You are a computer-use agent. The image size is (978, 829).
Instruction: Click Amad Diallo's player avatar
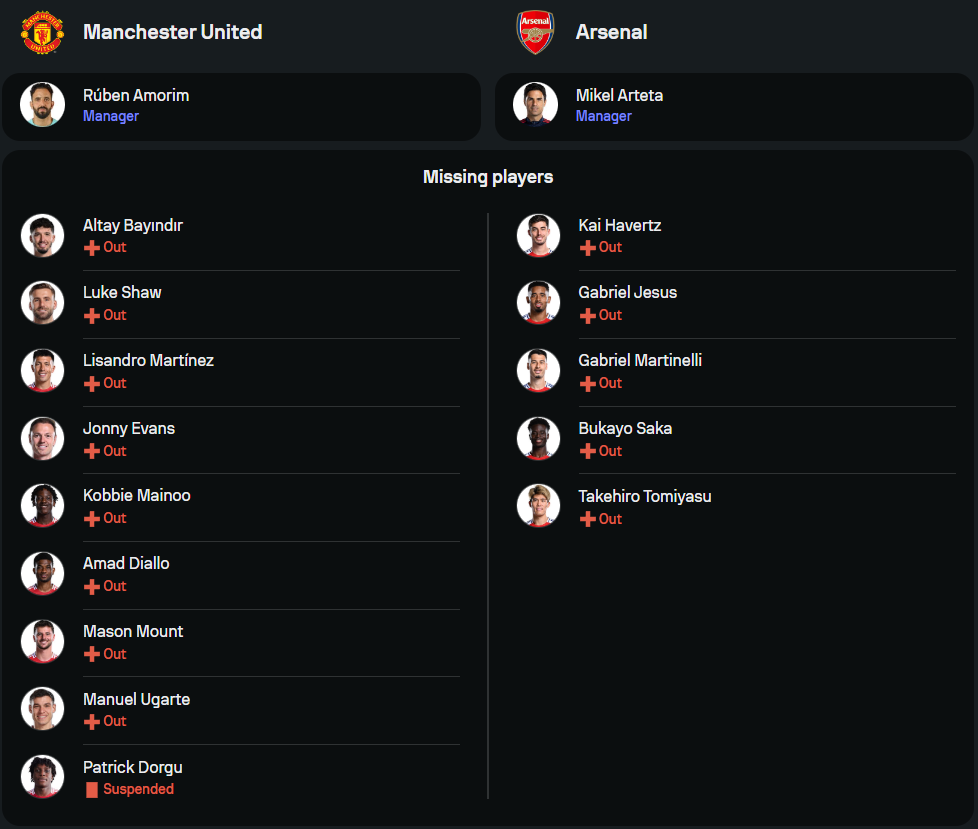(x=42, y=573)
